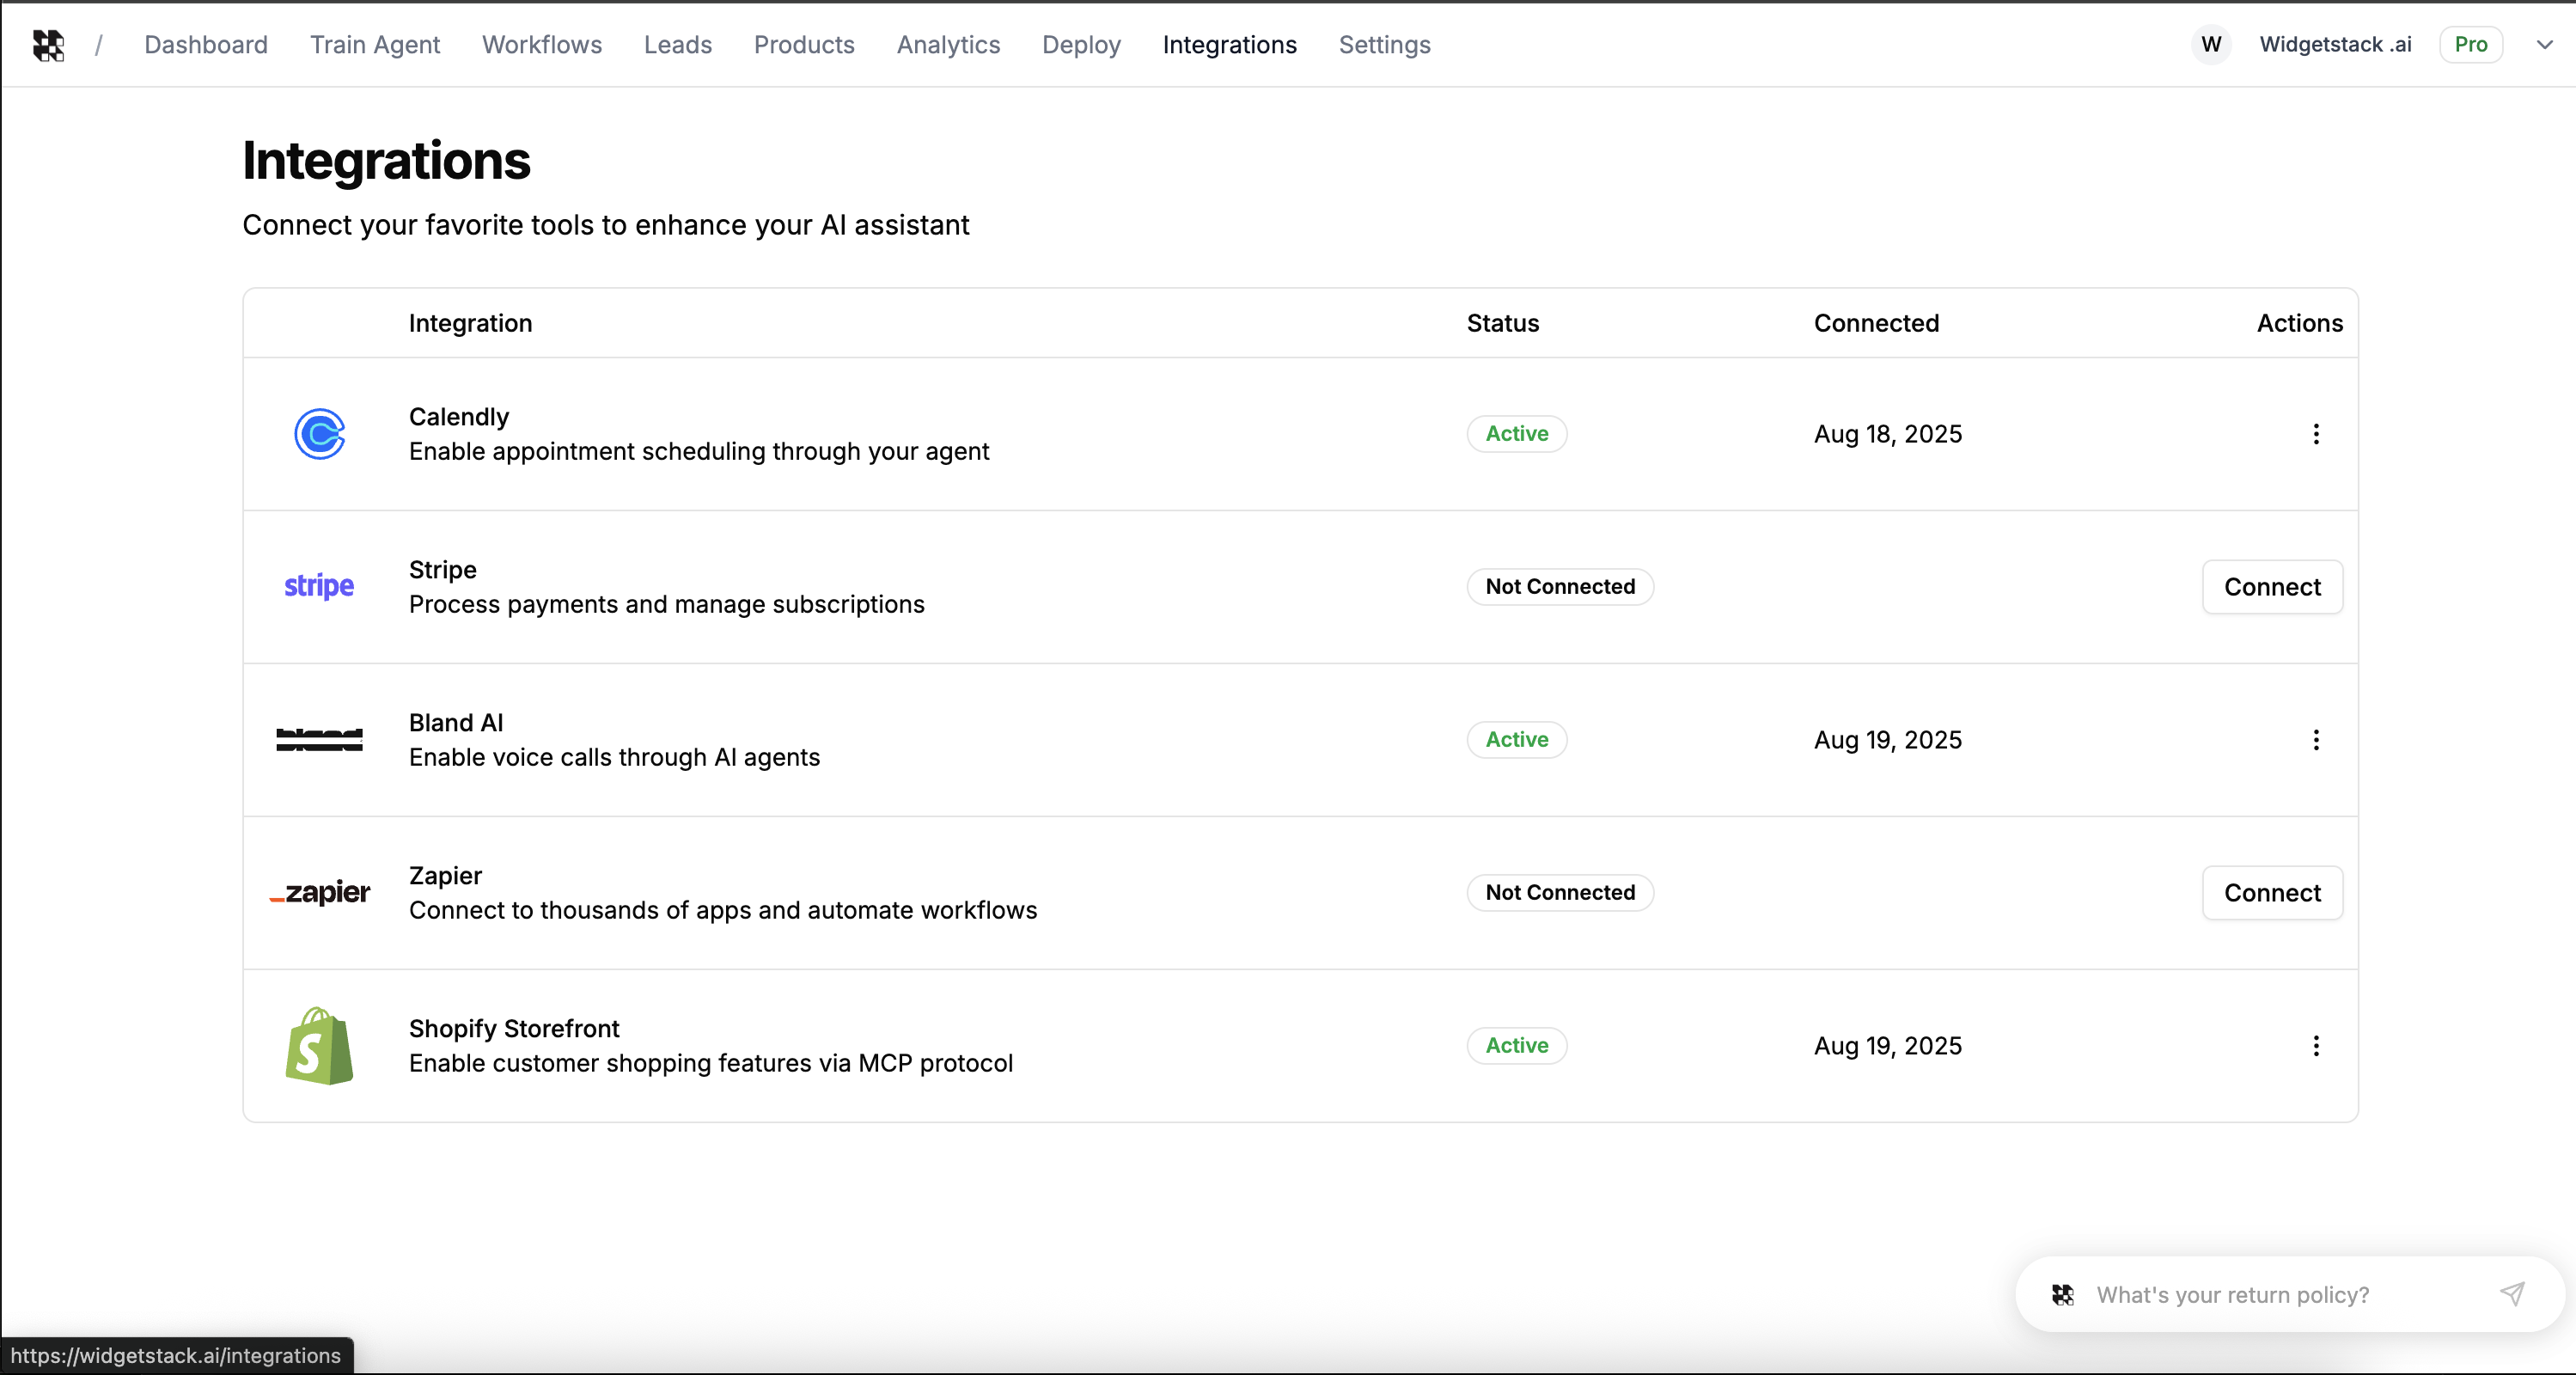Click the Shopify bag icon
The height and width of the screenshot is (1375, 2576).
pyautogui.click(x=319, y=1046)
